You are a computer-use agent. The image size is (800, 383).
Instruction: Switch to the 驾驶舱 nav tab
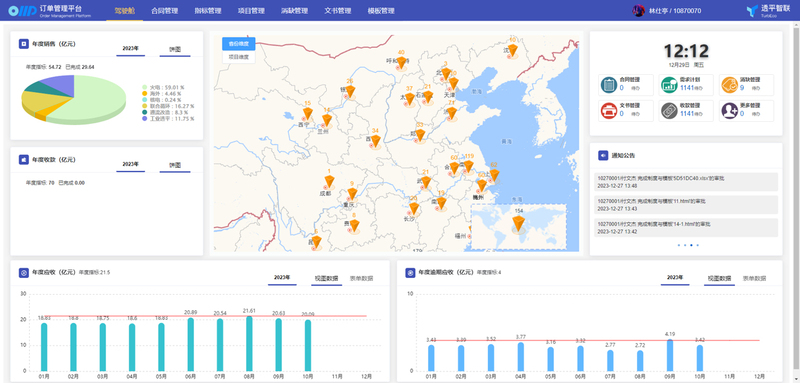(x=124, y=11)
